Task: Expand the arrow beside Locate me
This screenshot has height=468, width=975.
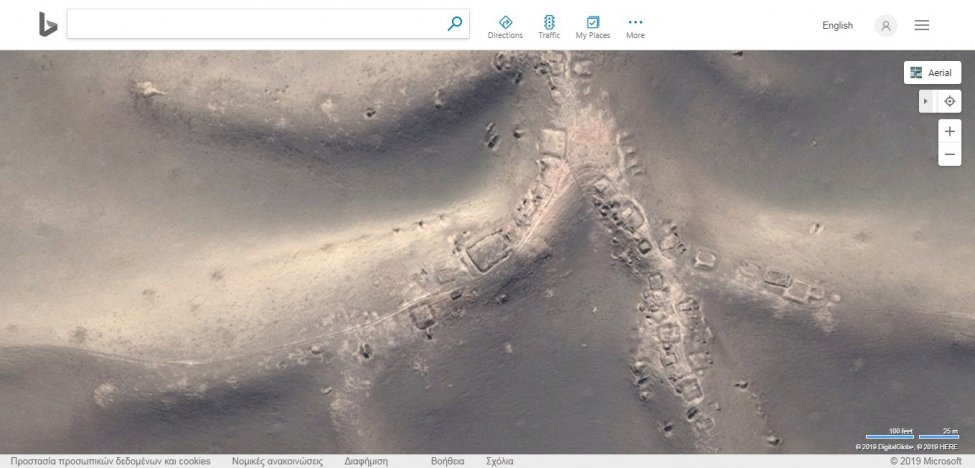Action: click(x=925, y=101)
